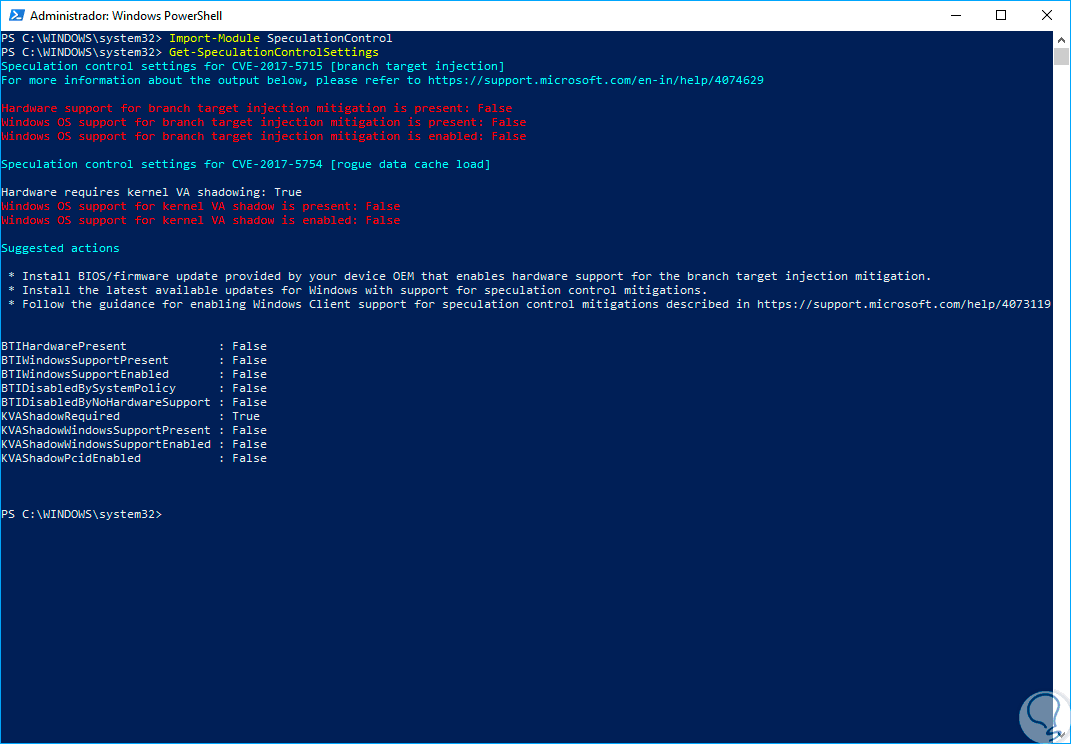
Task: Click the scrollbar up arrow
Action: coord(1062,38)
